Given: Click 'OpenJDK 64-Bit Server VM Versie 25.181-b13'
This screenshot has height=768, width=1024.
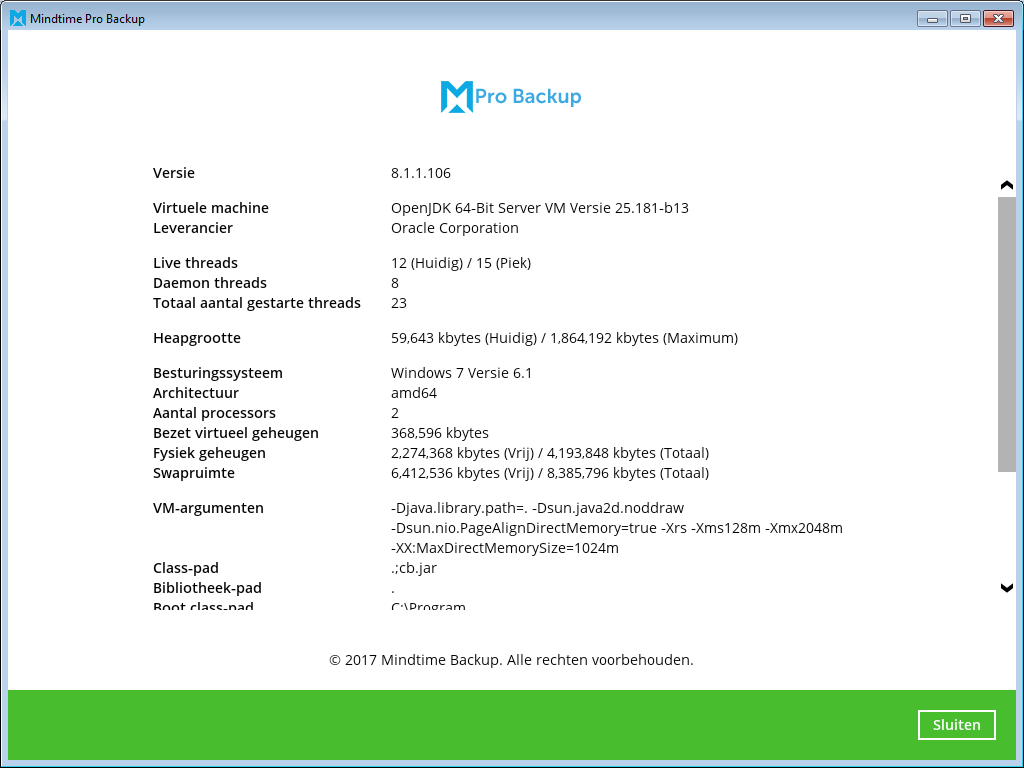Looking at the screenshot, I should pyautogui.click(x=539, y=208).
